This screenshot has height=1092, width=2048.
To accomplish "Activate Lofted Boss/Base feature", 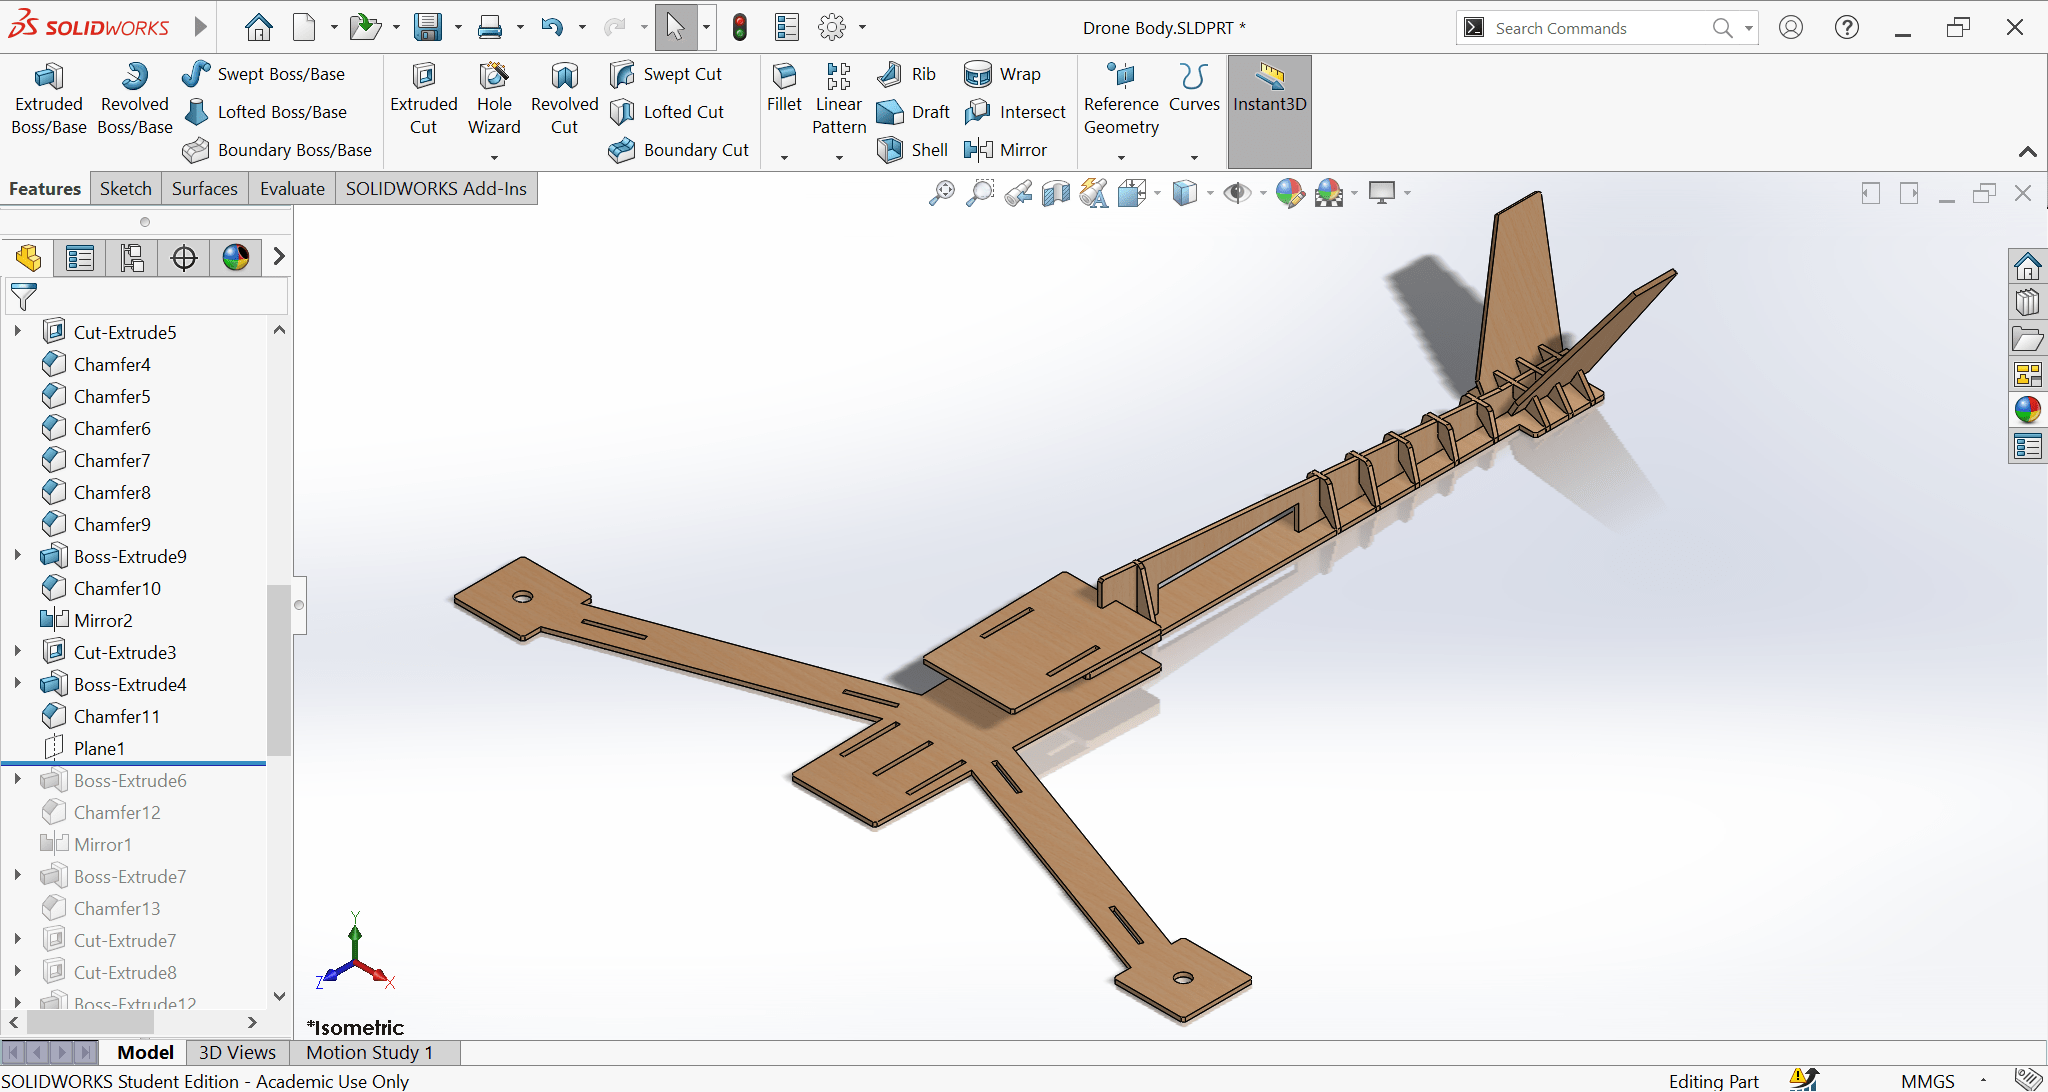I will pyautogui.click(x=265, y=112).
